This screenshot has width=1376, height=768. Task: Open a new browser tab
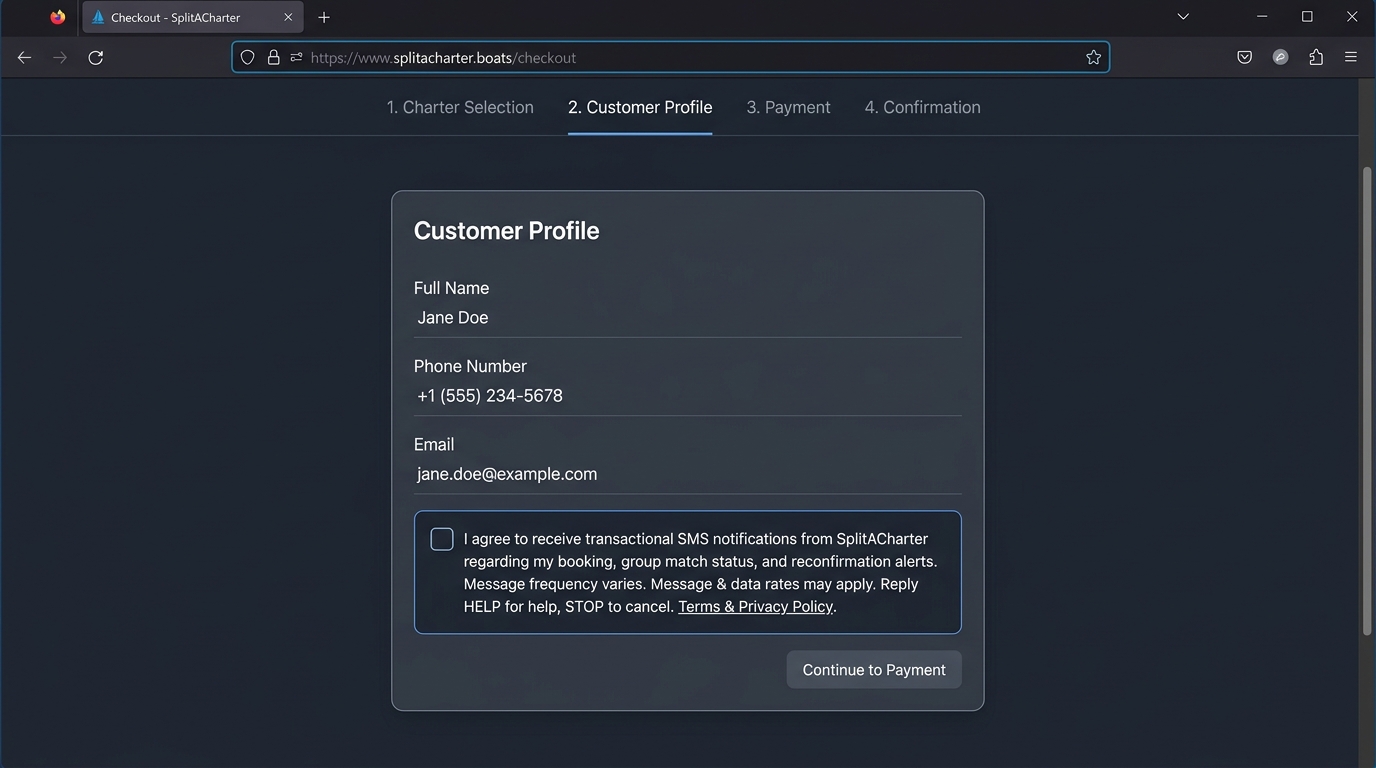pos(323,17)
